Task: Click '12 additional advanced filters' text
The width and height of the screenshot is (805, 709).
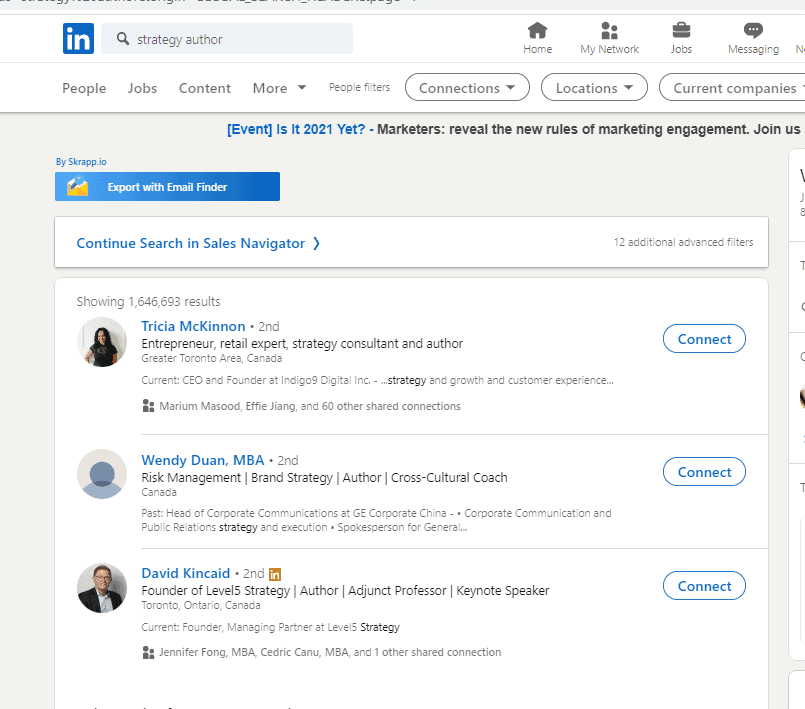Action: point(683,242)
